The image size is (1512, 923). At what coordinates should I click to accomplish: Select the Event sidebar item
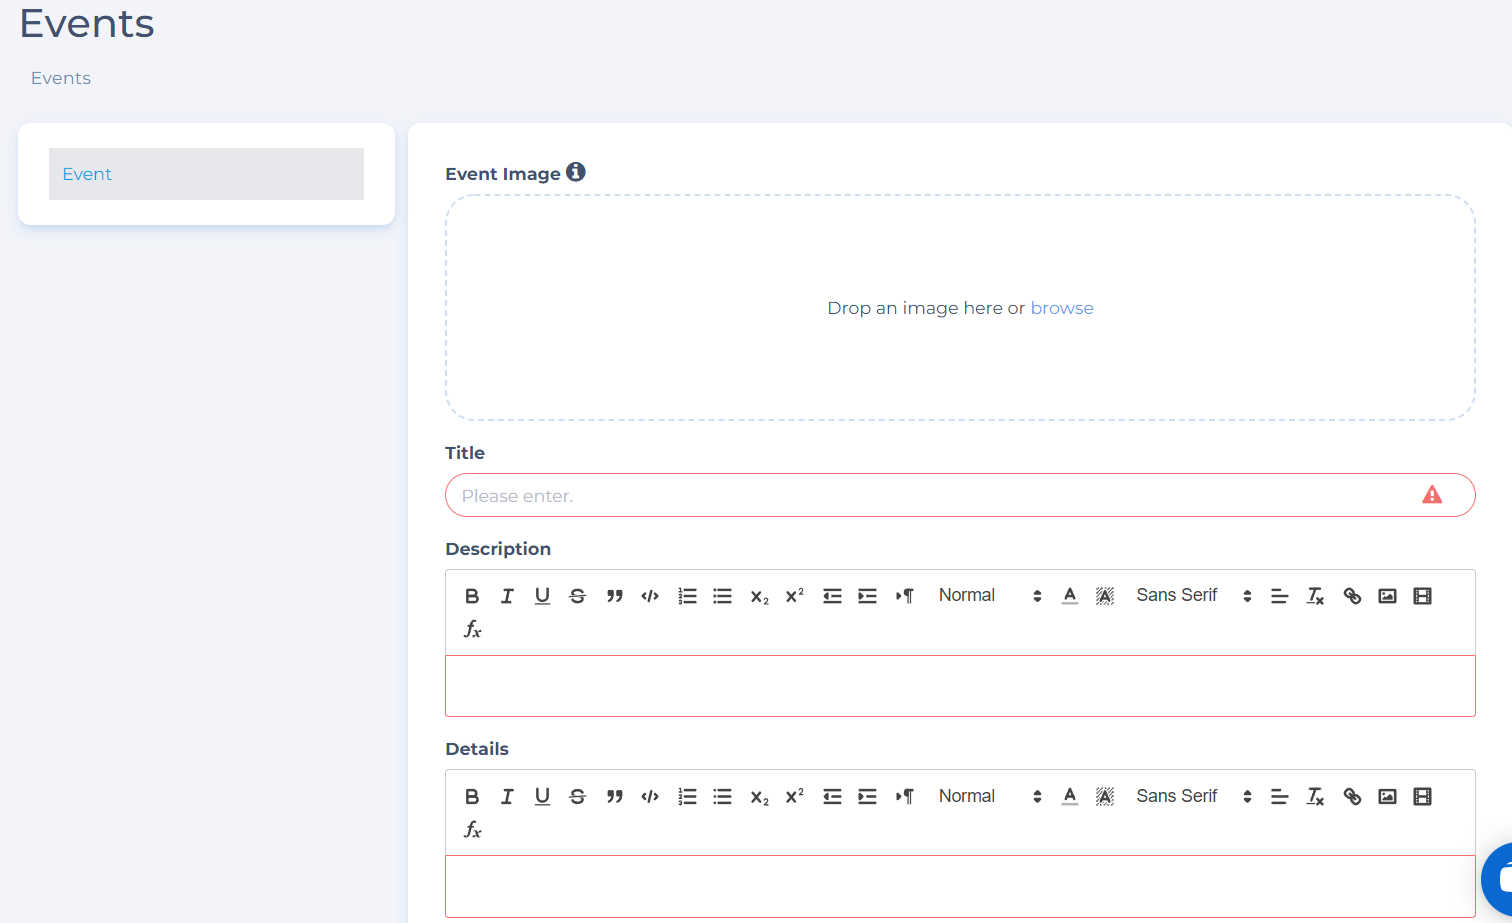[206, 174]
